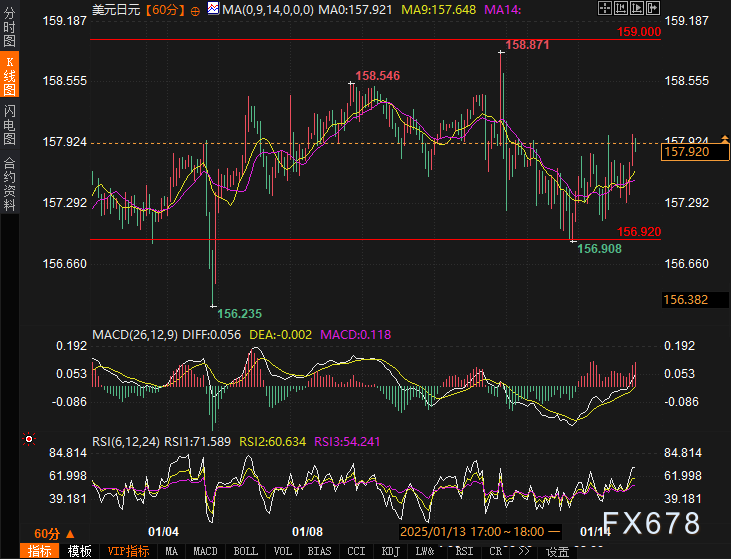This screenshot has height=559, width=731.
Task: Click the VIP指标 button
Action: [127, 551]
